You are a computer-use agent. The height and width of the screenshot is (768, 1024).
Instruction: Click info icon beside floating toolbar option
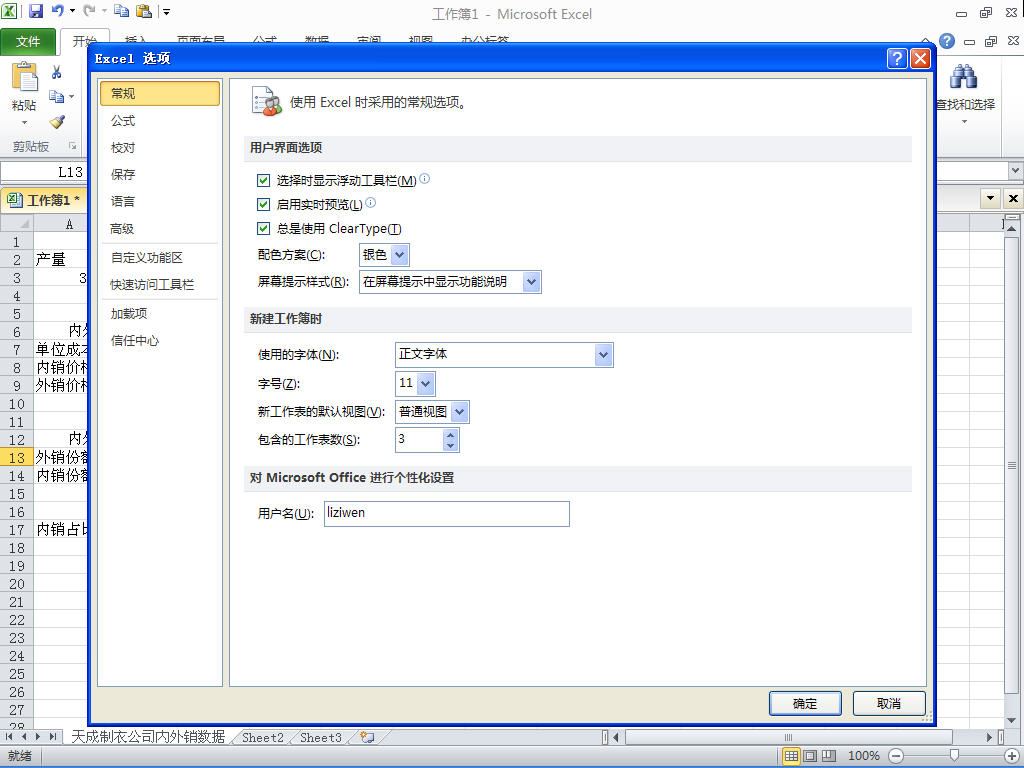pos(424,178)
